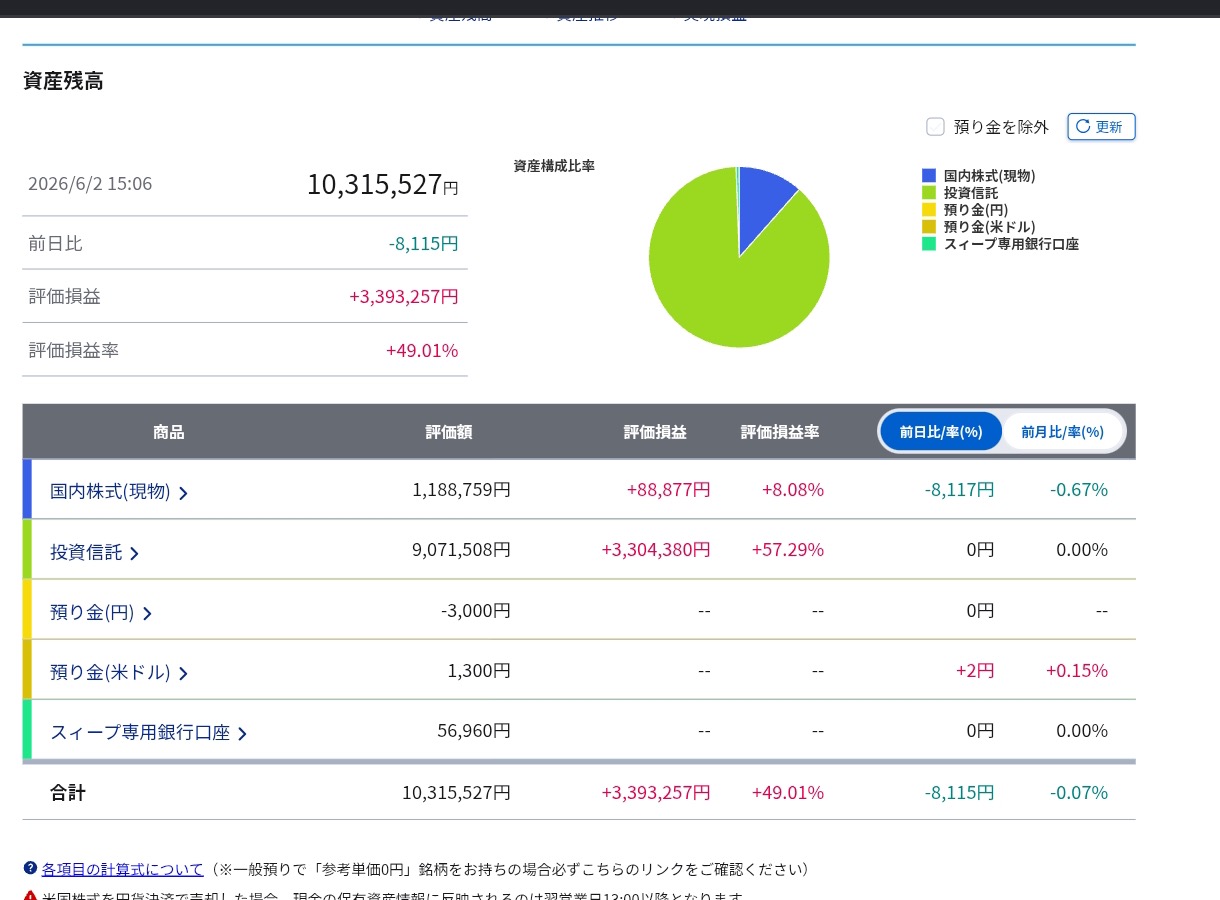The width and height of the screenshot is (1220, 900).
Task: Click the blue 国内株式(現物) legend swatch
Action: (x=929, y=176)
